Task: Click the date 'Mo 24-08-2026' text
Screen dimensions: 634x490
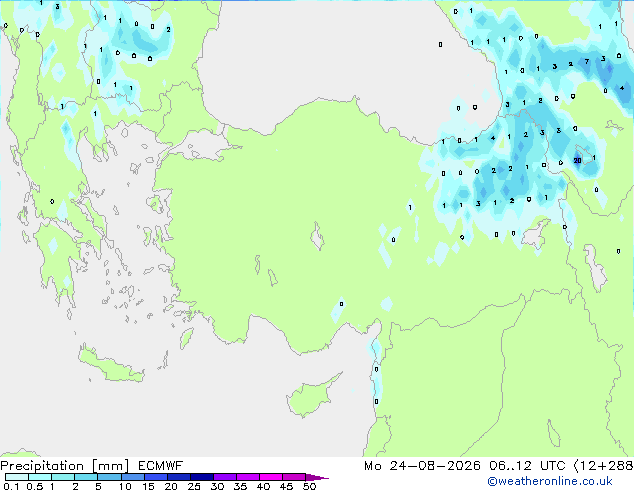Action: [422, 466]
